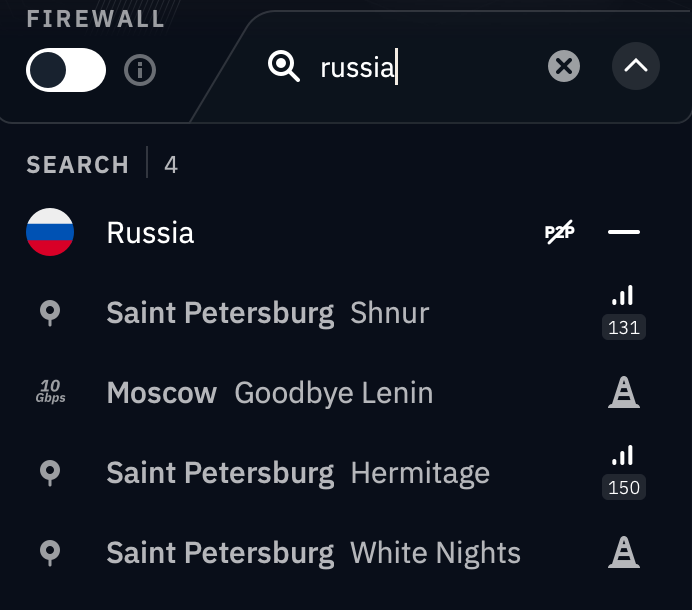Click the crossed-out P2P icon
The height and width of the screenshot is (610, 692).
[x=560, y=233]
